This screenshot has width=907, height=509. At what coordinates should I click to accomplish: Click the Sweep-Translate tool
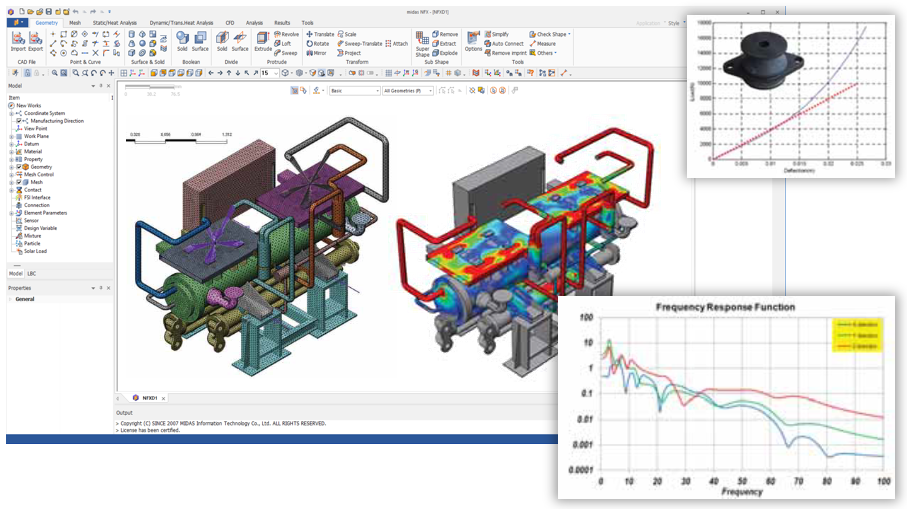point(360,43)
